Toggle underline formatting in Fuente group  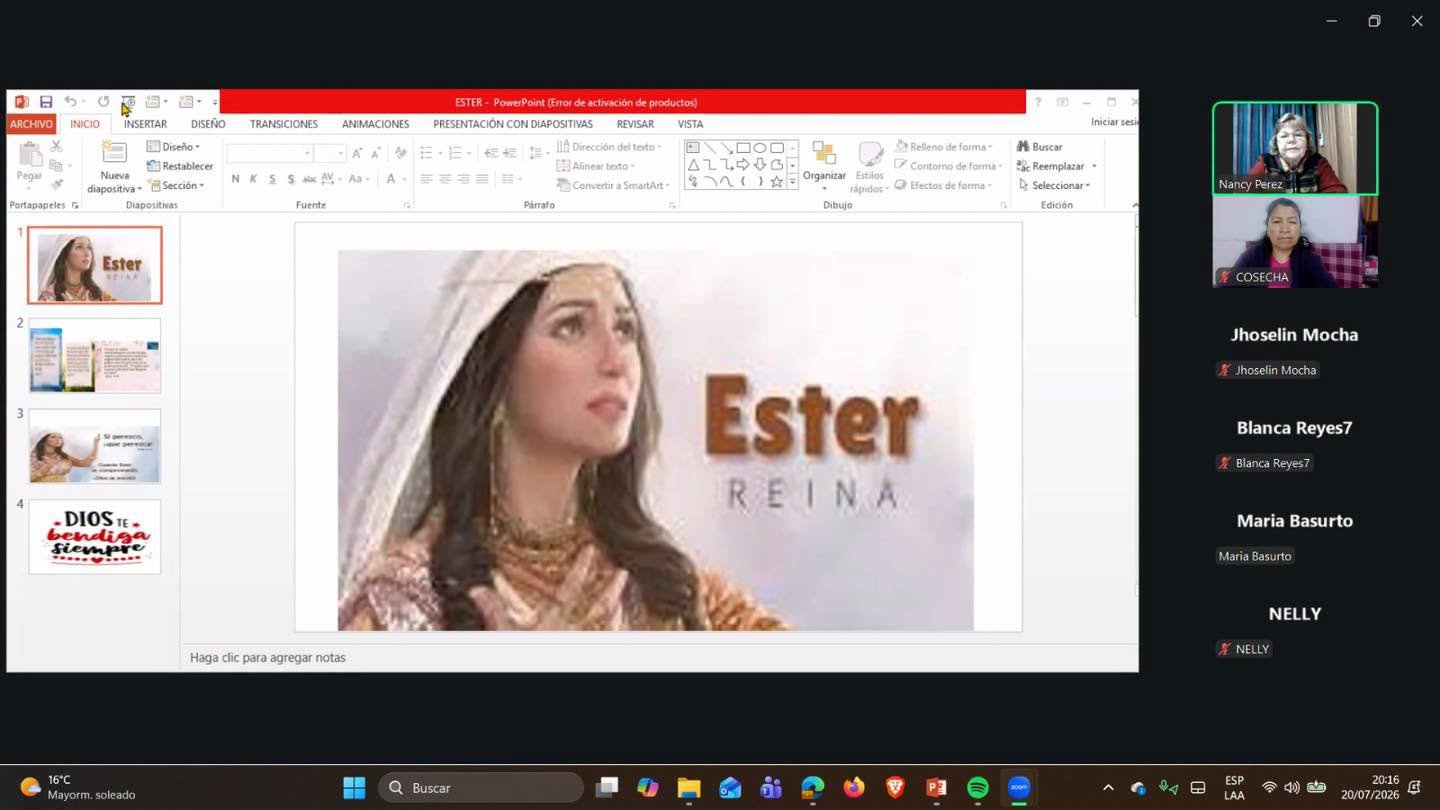(272, 179)
